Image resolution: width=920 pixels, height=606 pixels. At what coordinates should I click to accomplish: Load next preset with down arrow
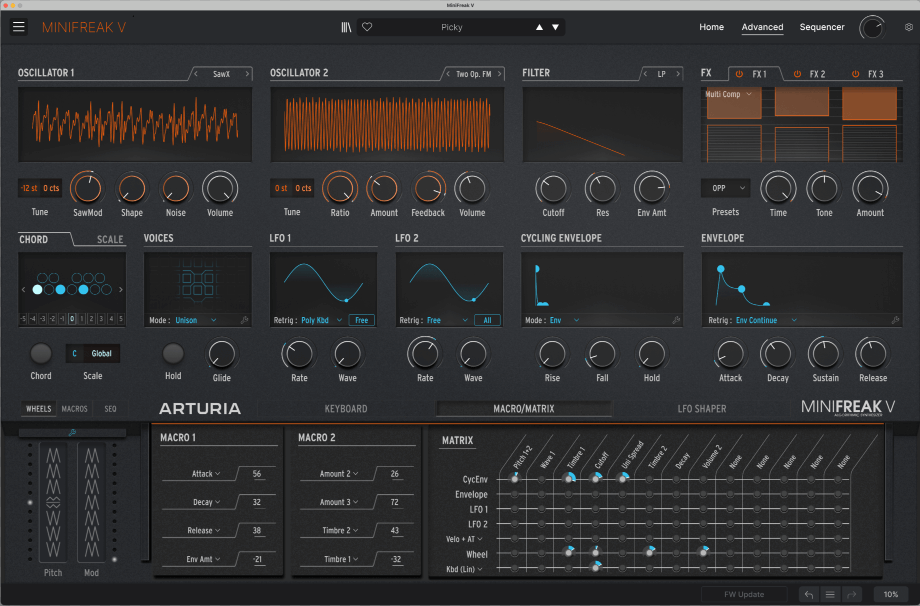tap(555, 27)
